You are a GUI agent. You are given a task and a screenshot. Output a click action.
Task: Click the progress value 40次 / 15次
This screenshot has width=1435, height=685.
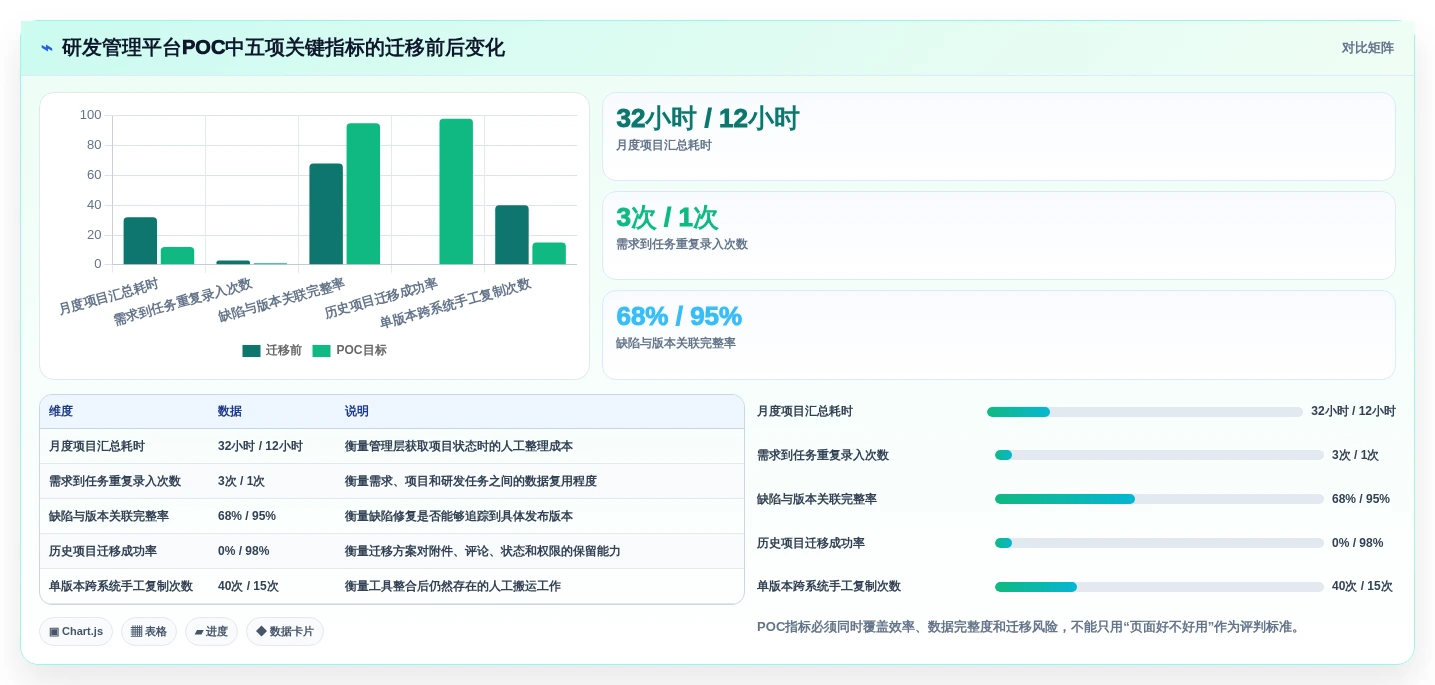1362,587
